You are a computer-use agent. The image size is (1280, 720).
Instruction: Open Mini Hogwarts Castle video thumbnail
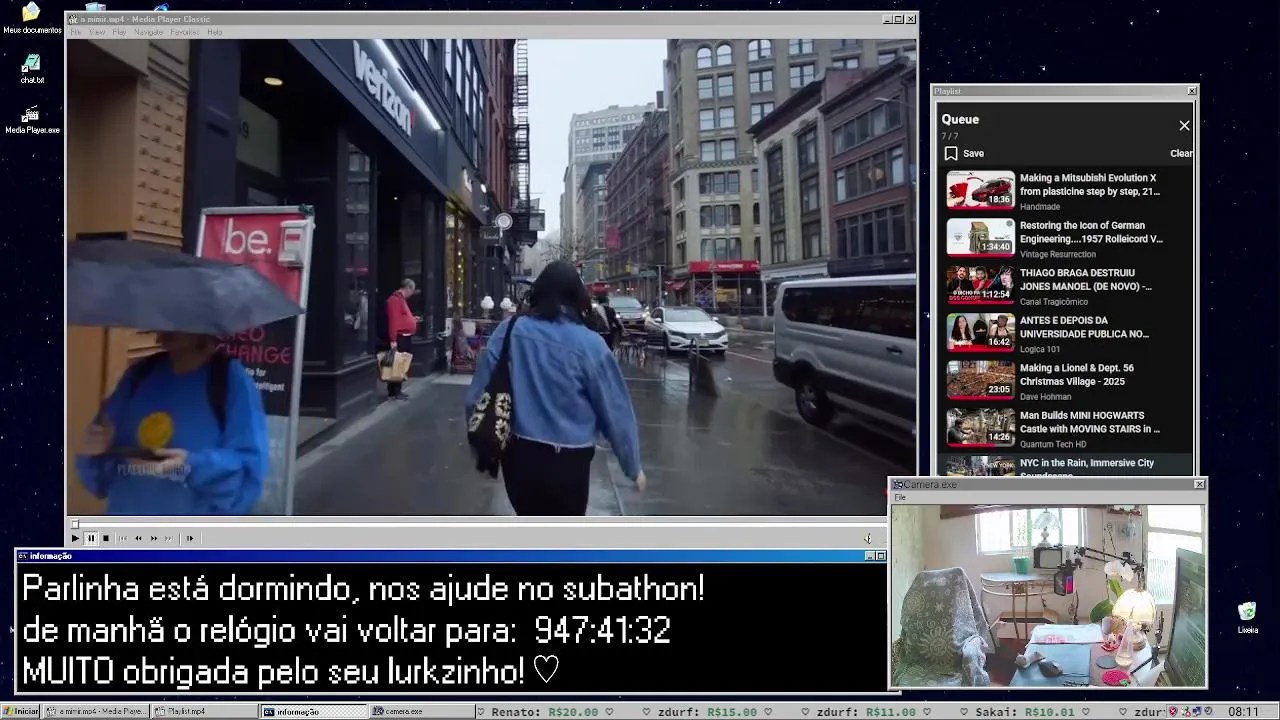click(x=980, y=427)
